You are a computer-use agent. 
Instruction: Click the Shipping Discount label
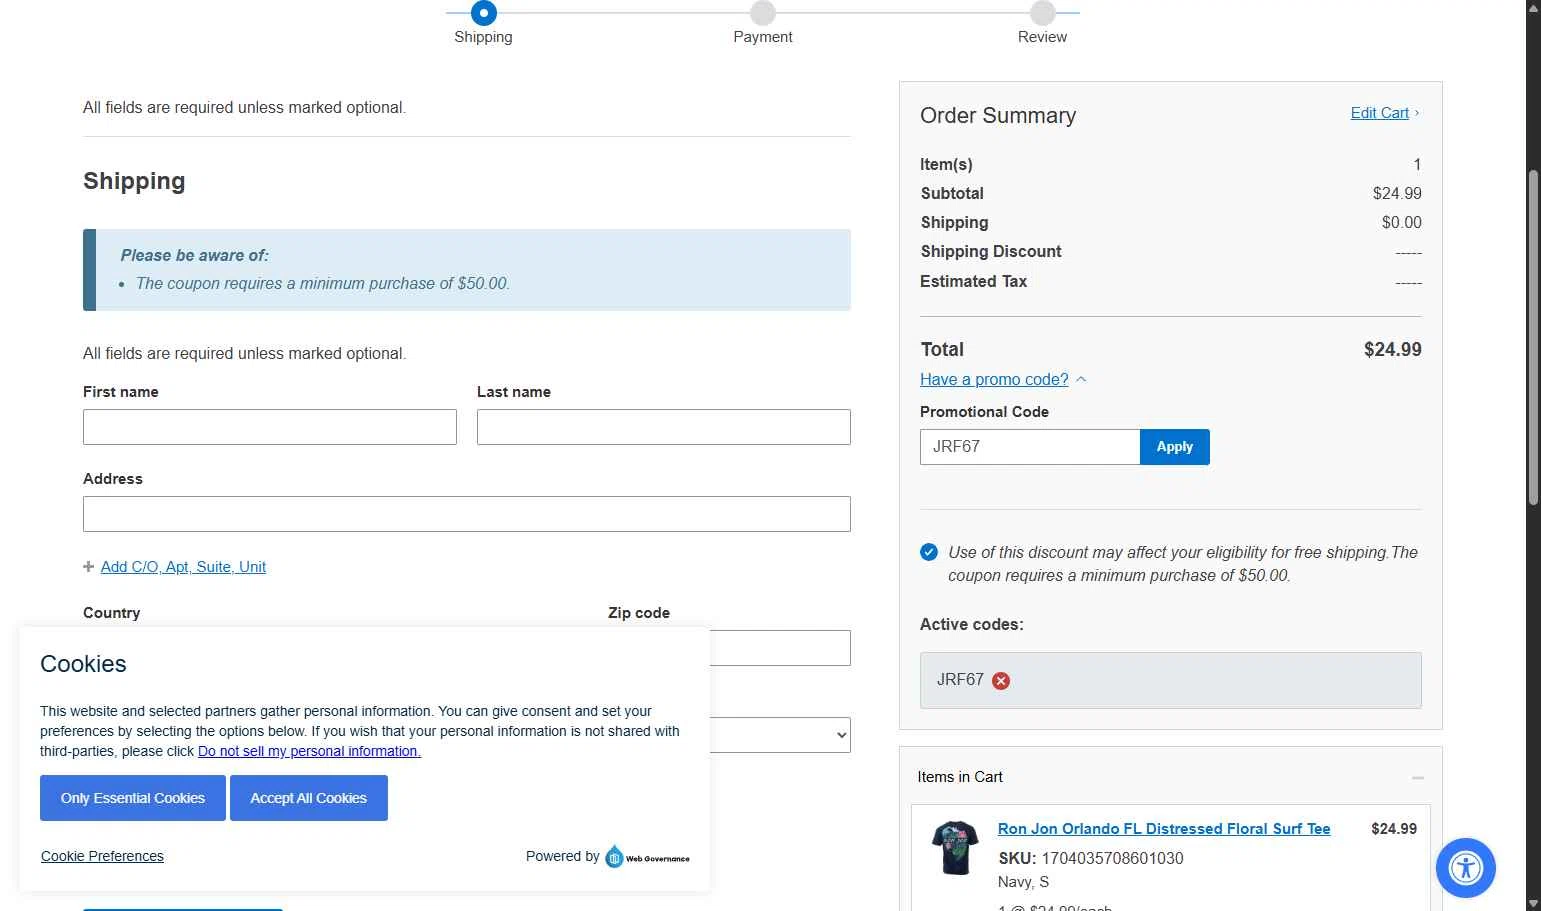click(x=991, y=252)
